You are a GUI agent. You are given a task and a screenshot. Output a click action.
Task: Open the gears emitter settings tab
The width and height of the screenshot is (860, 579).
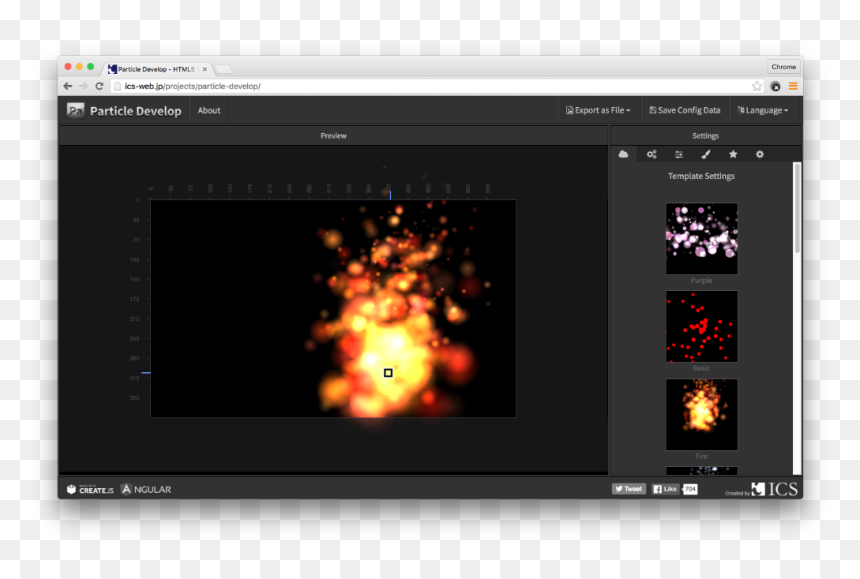pos(651,155)
